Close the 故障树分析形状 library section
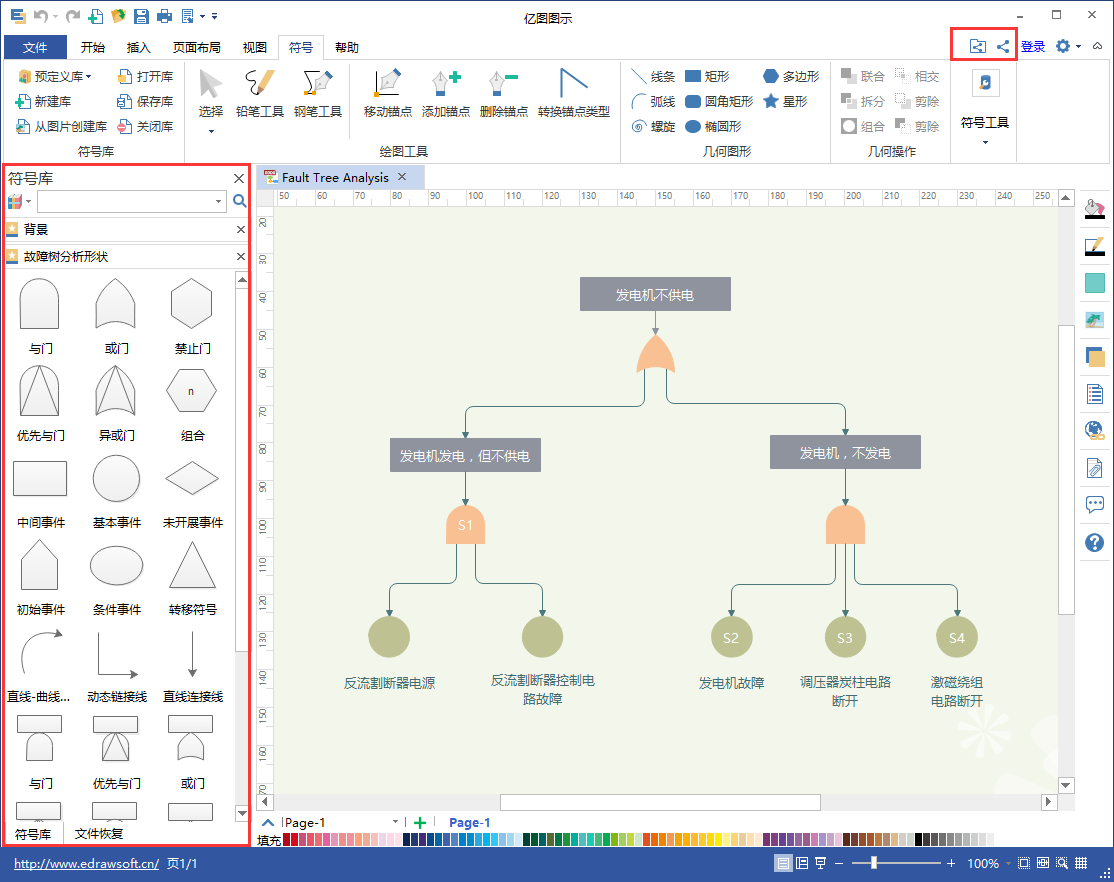This screenshot has width=1114, height=882. point(241,257)
